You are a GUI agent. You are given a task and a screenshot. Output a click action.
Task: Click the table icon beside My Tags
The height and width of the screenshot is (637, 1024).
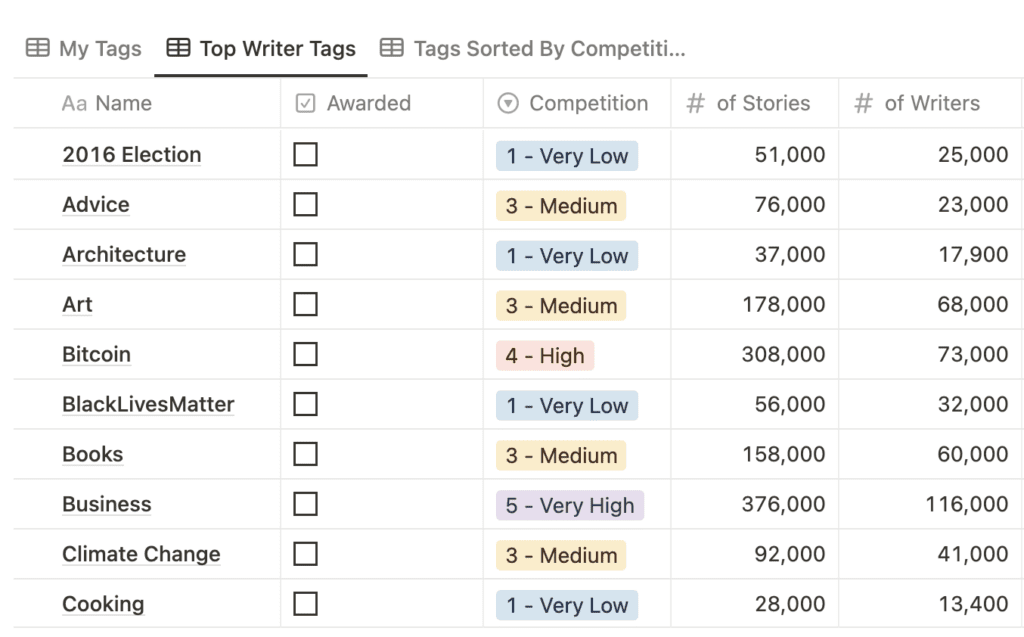click(37, 48)
